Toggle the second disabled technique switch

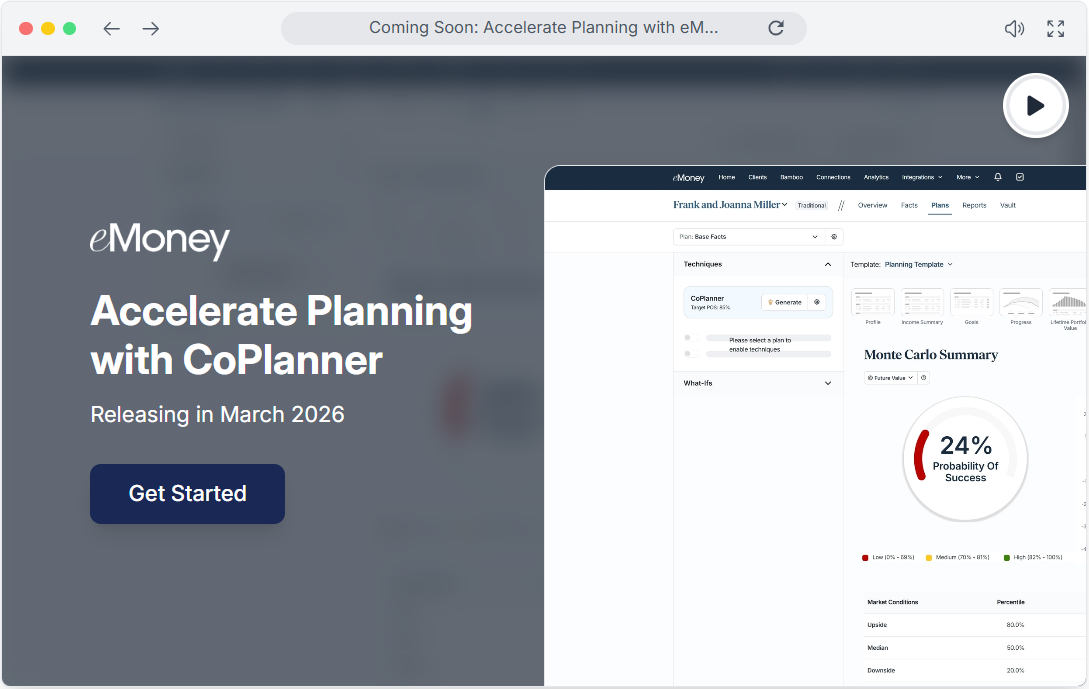(x=688, y=353)
